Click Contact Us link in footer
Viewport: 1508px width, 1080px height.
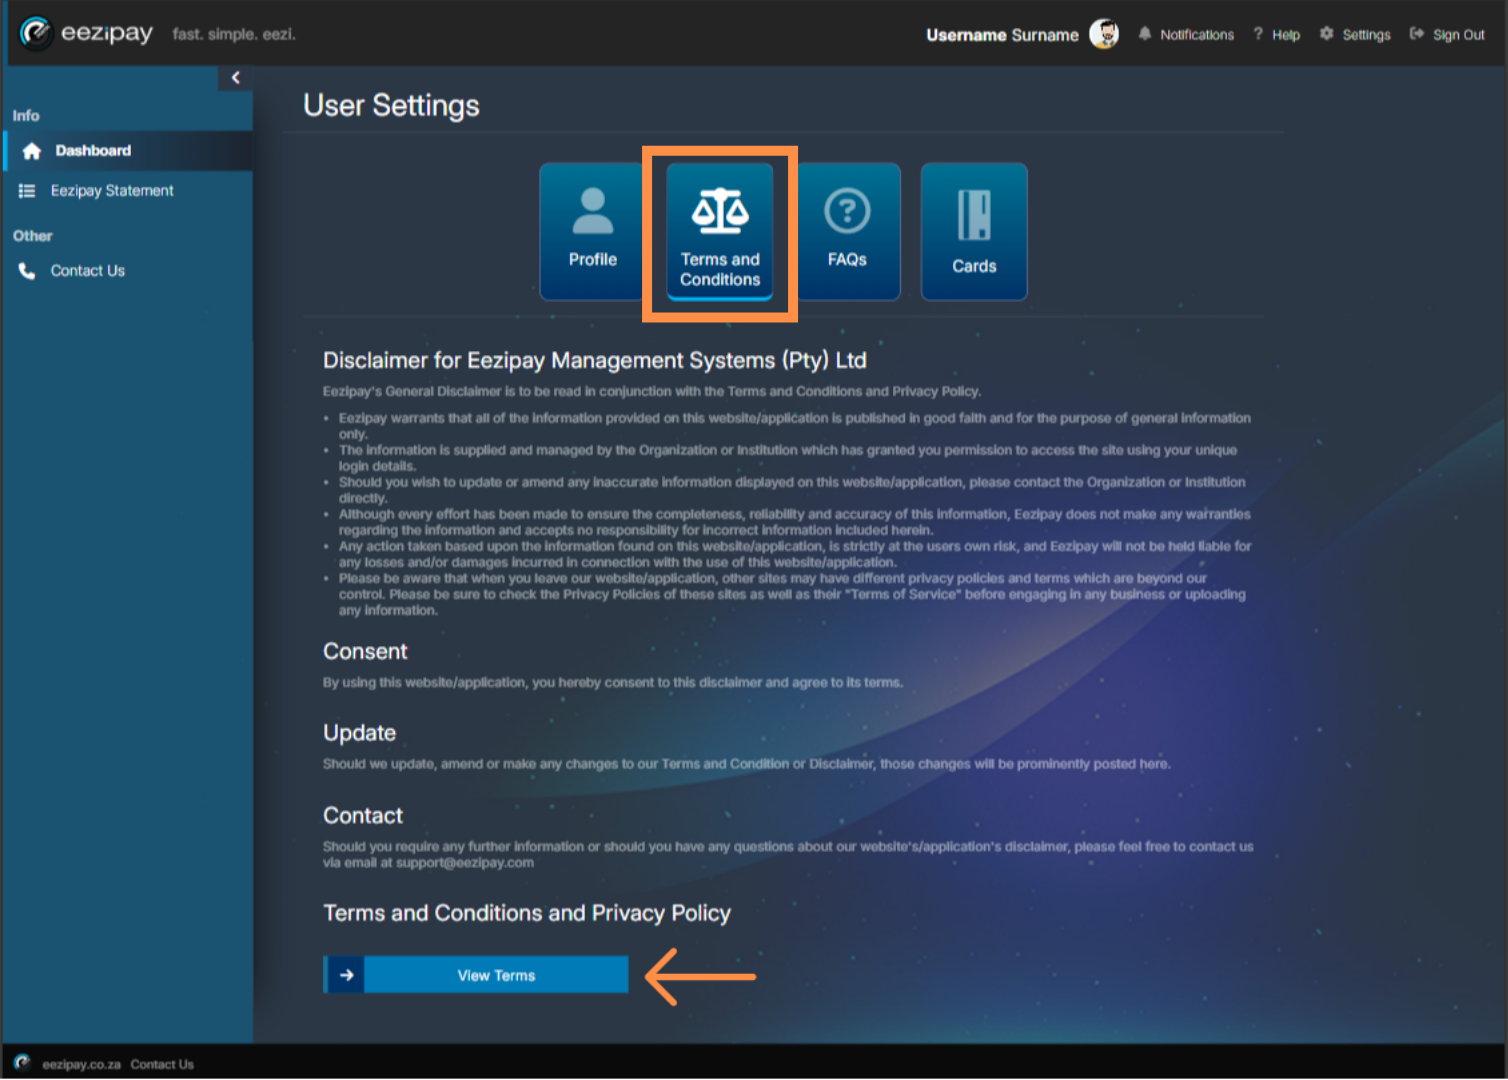pyautogui.click(x=162, y=1064)
